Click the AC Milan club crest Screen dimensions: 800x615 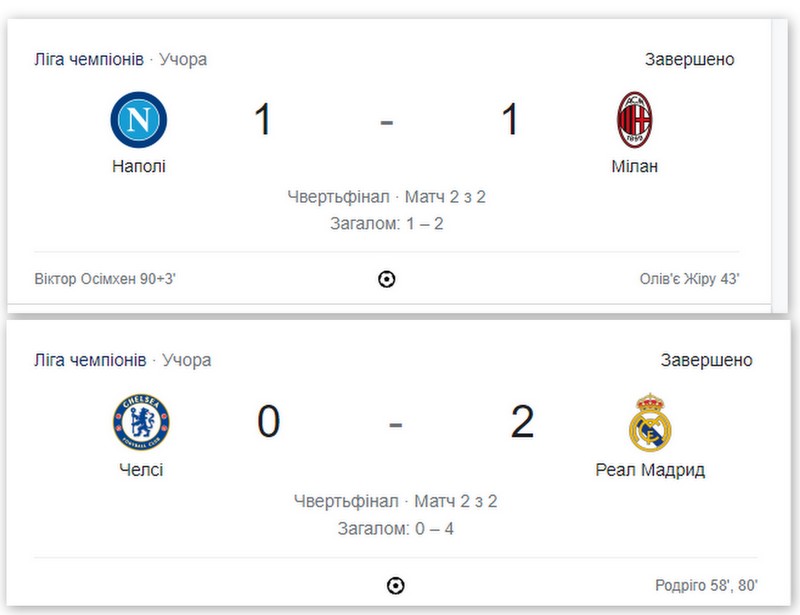(634, 120)
